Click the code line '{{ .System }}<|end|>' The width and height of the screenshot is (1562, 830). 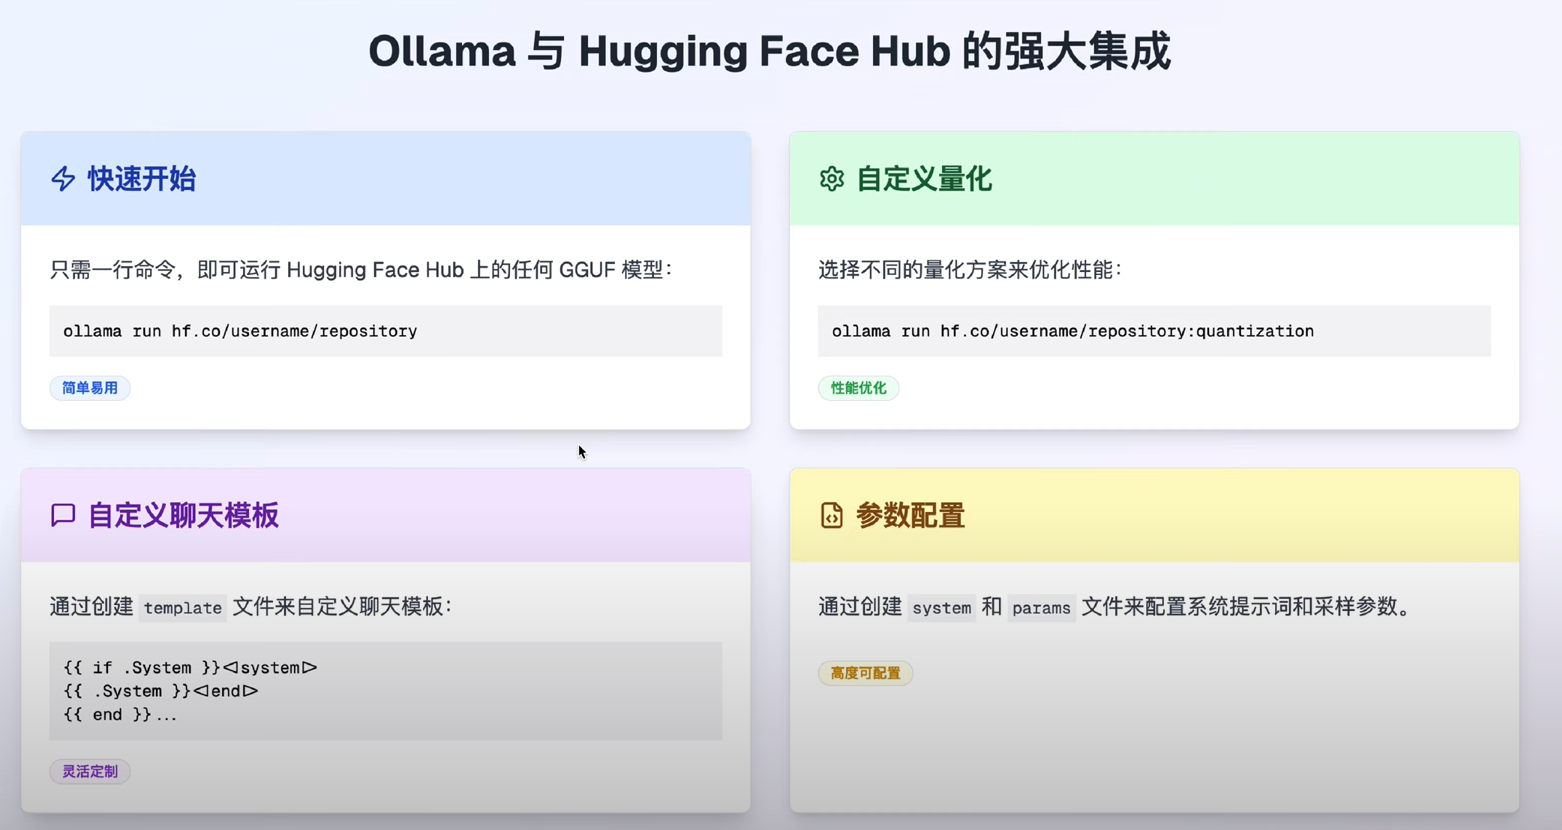pos(161,691)
